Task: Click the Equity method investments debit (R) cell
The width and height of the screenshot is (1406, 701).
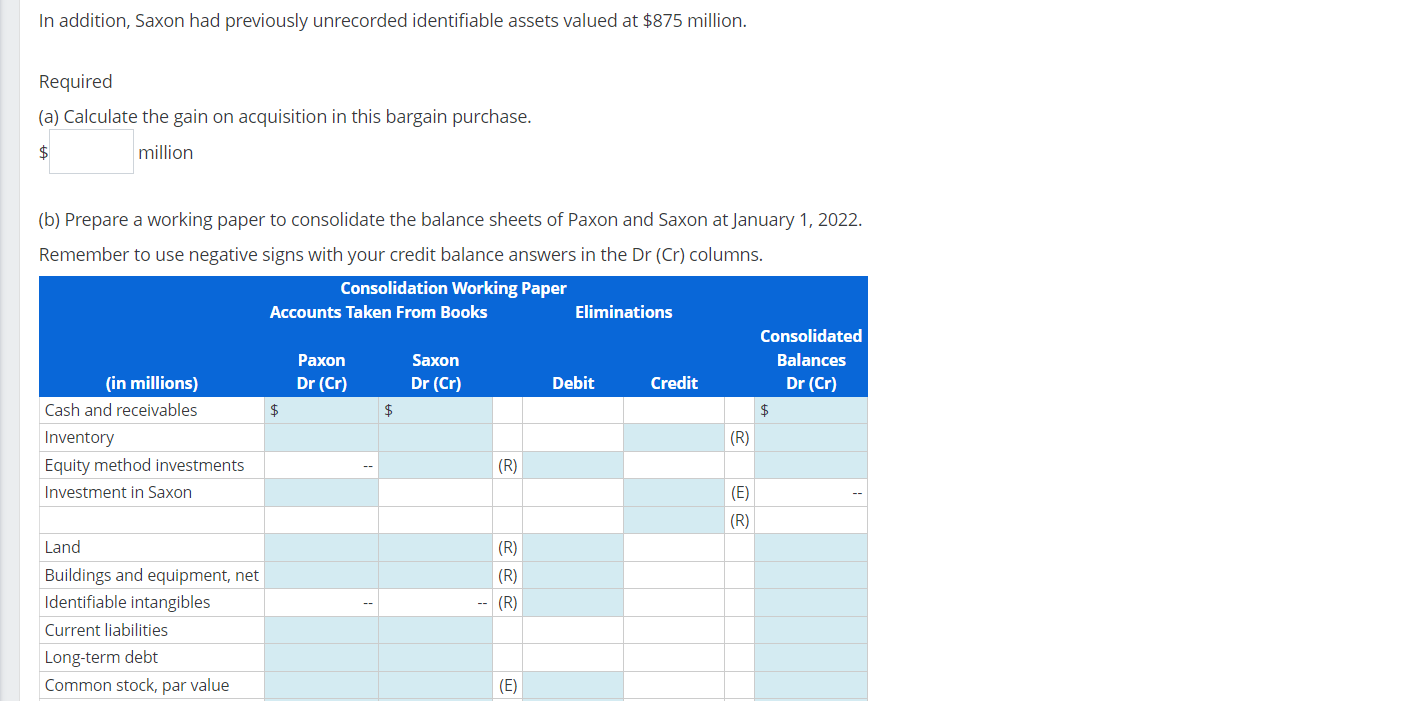Action: pos(572,464)
